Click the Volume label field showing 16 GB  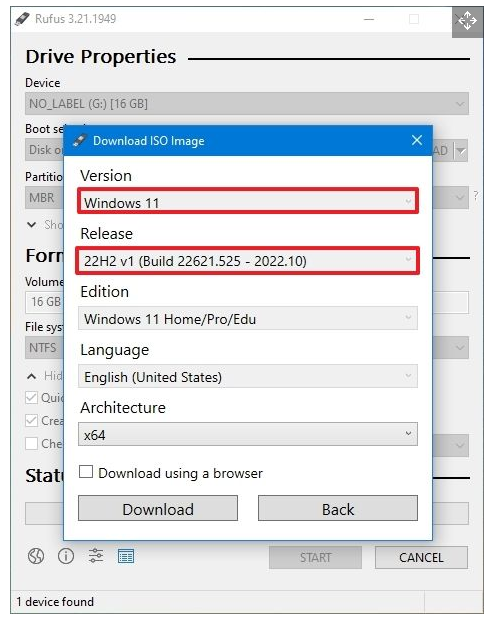tap(45, 302)
